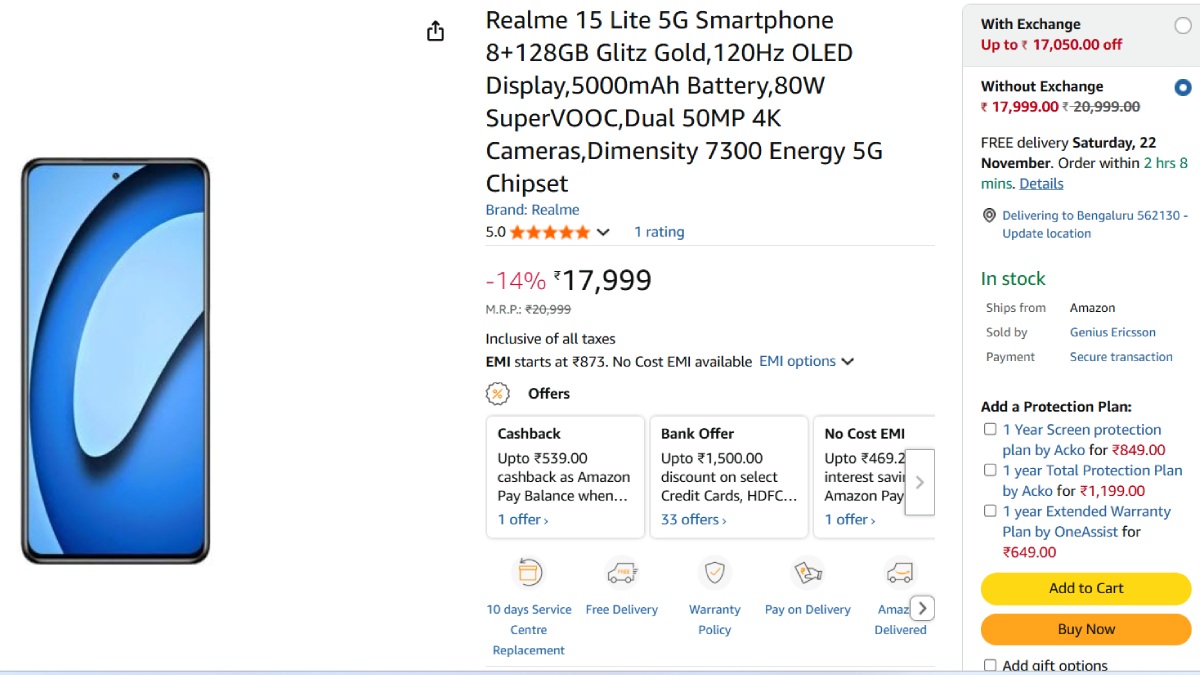Enable the Add gift options checkbox
Image resolution: width=1200 pixels, height=675 pixels.
[x=990, y=665]
